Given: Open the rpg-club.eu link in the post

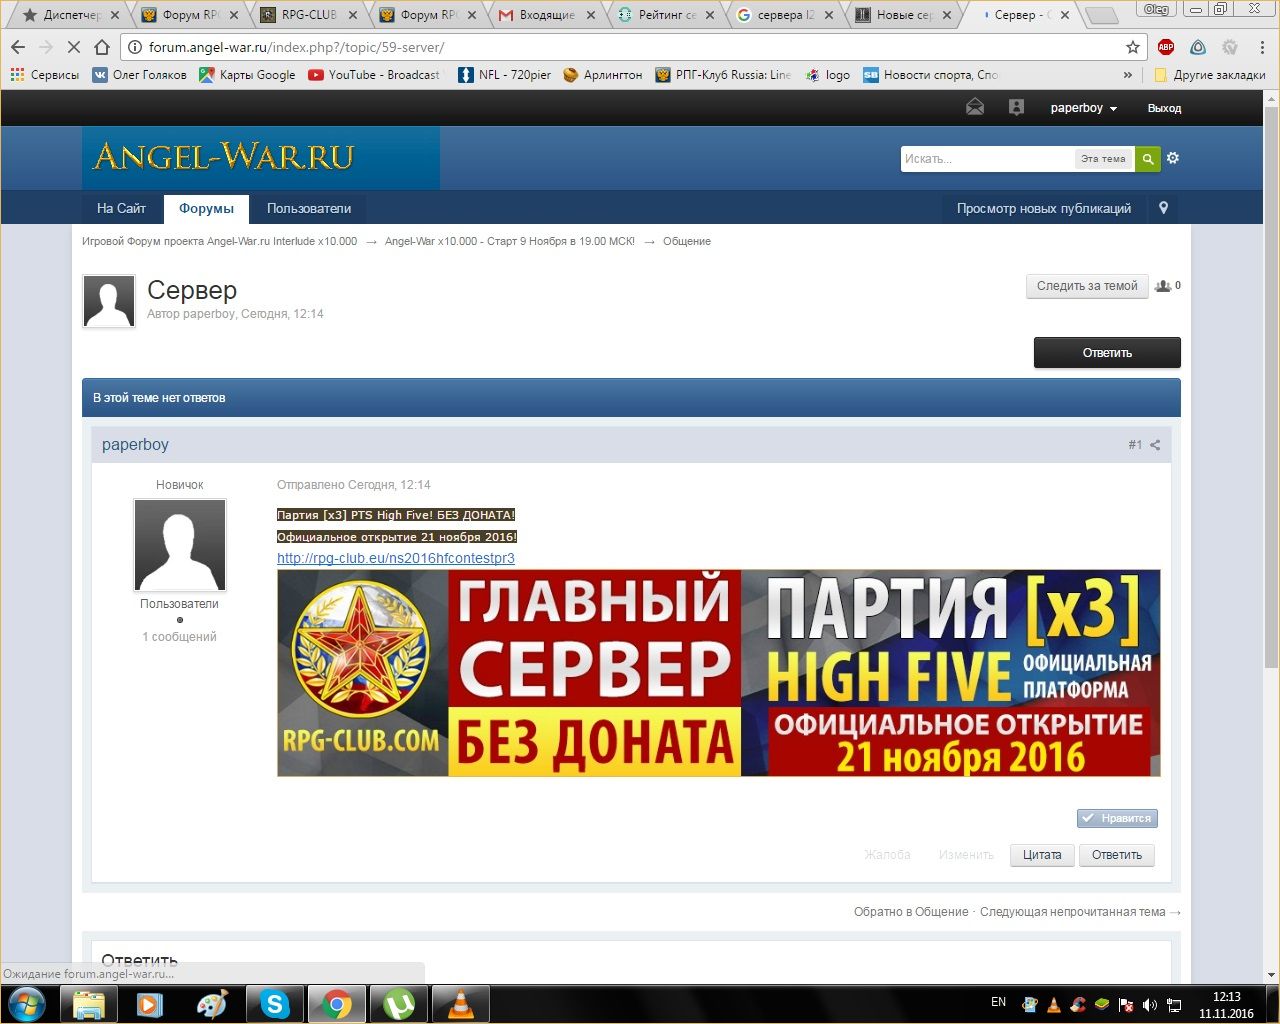Looking at the screenshot, I should click(x=396, y=558).
